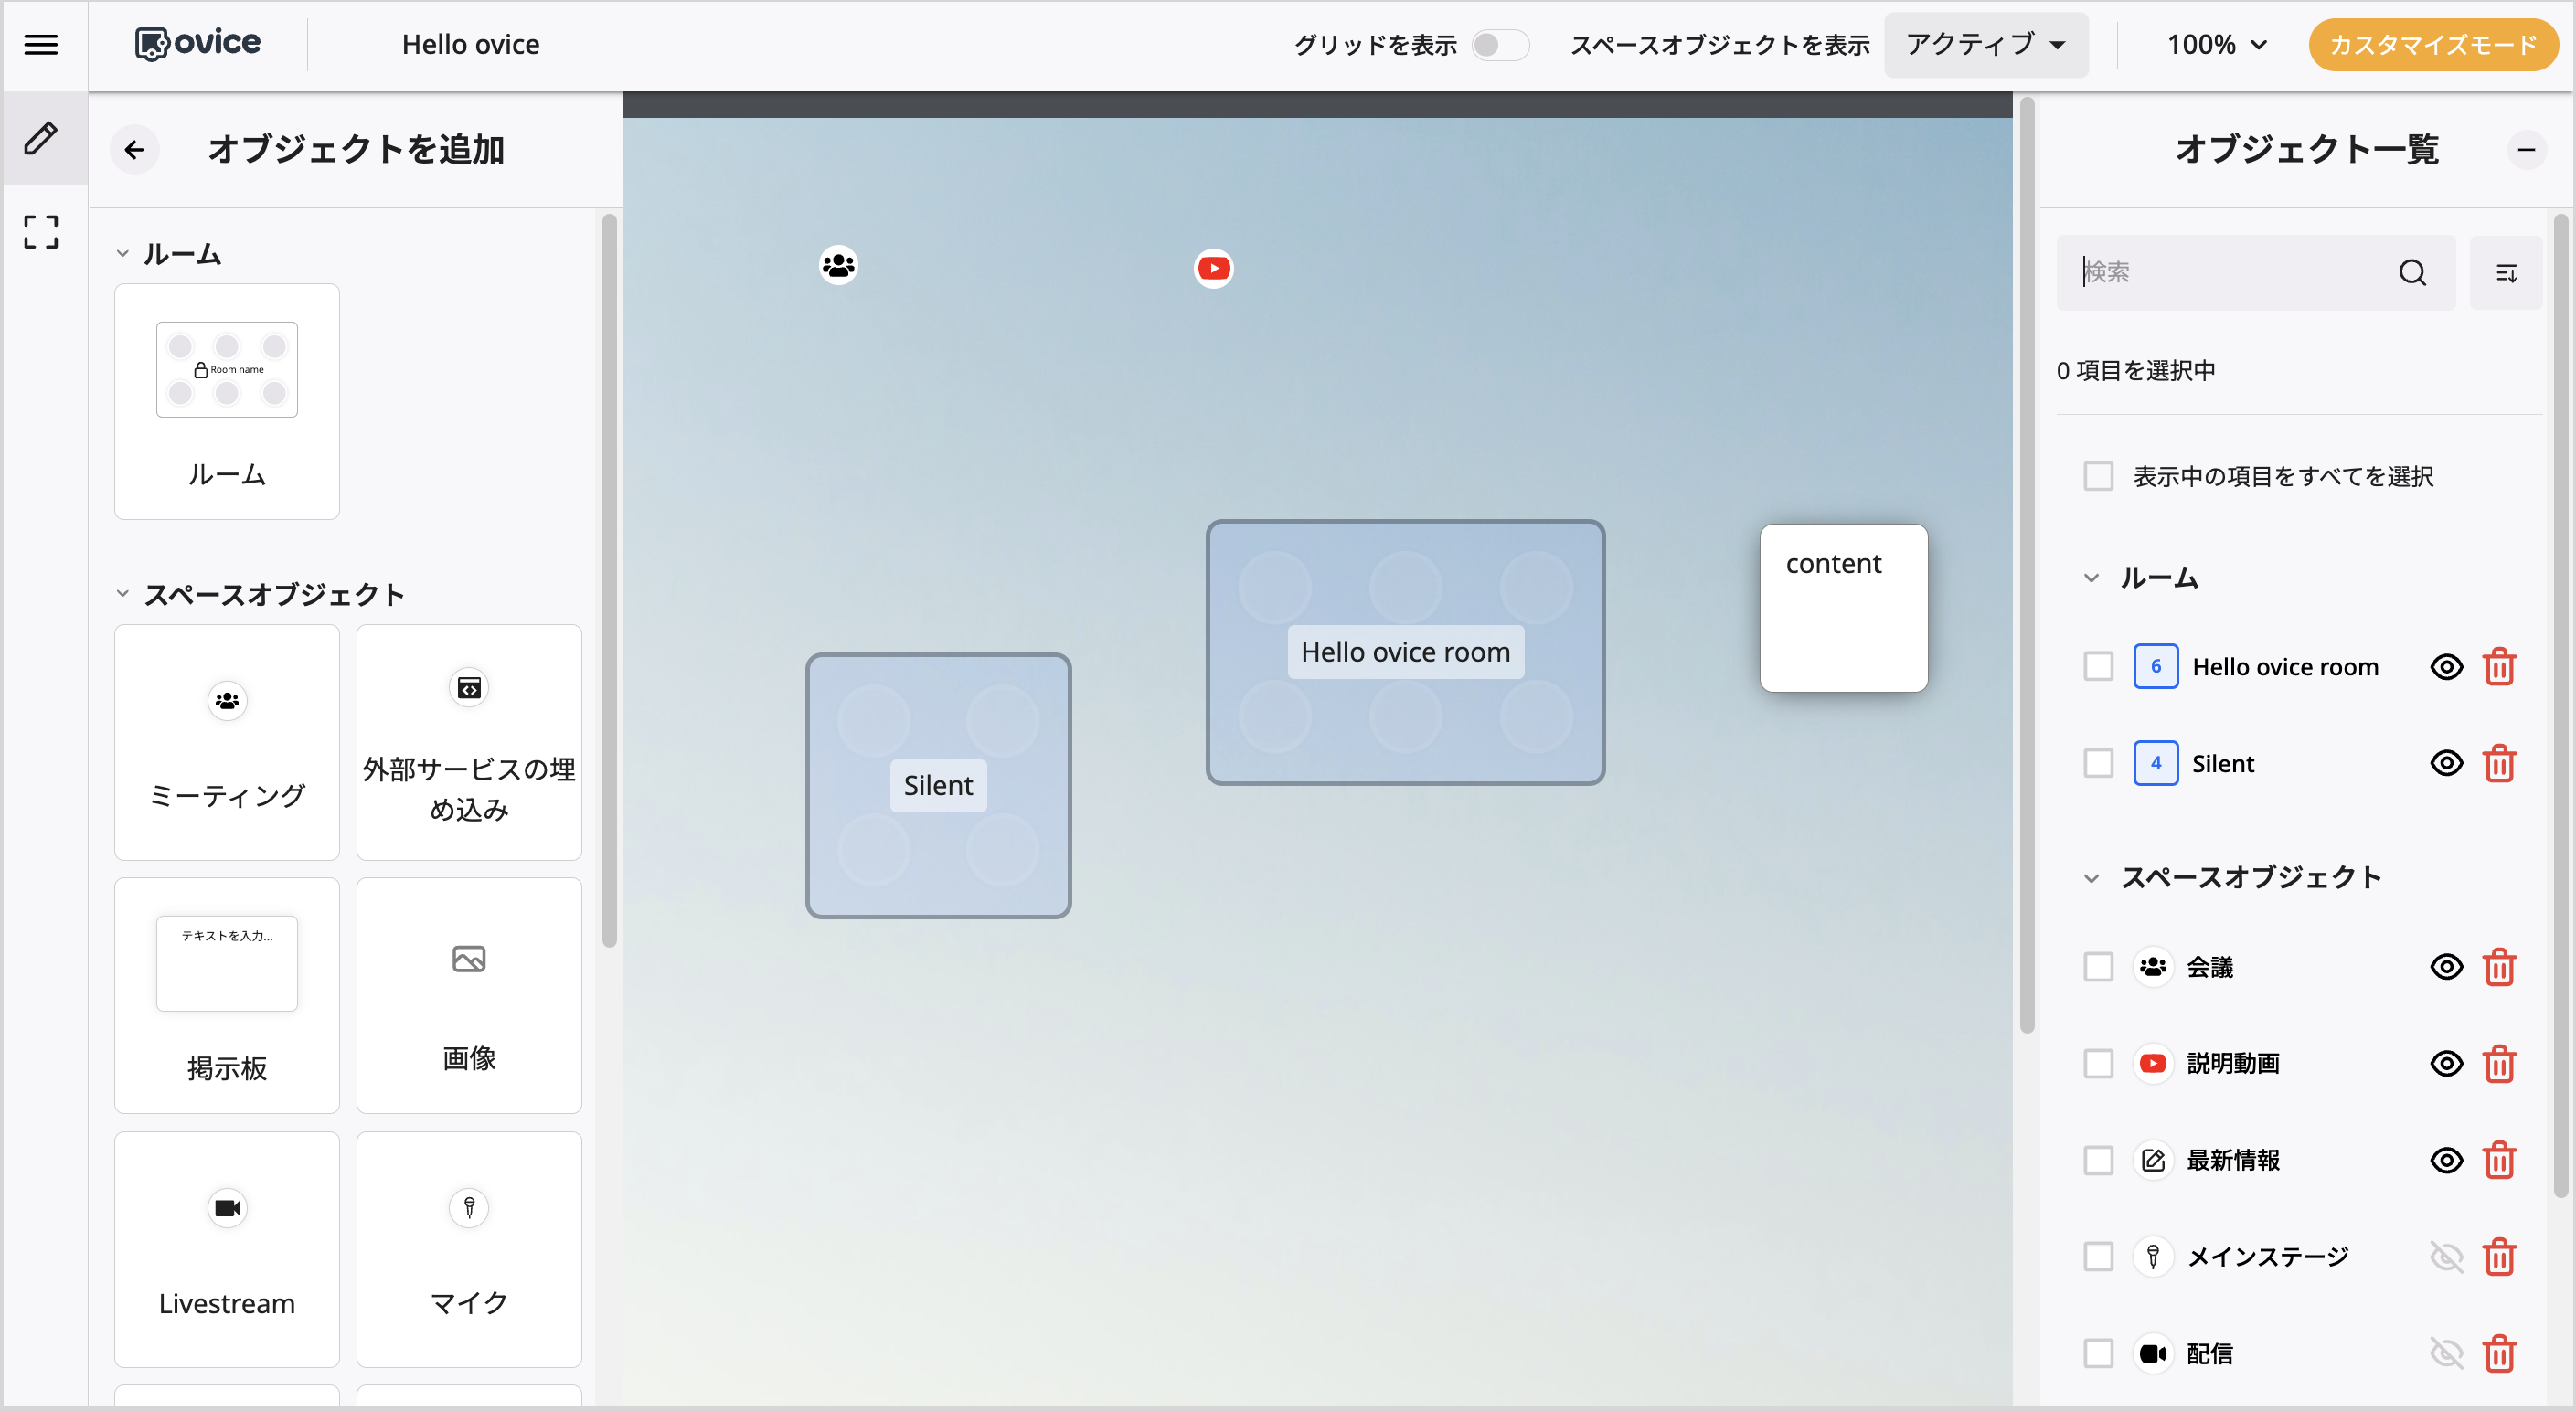The height and width of the screenshot is (1411, 2576).
Task: Minimize the object list panel
Action: click(2526, 150)
